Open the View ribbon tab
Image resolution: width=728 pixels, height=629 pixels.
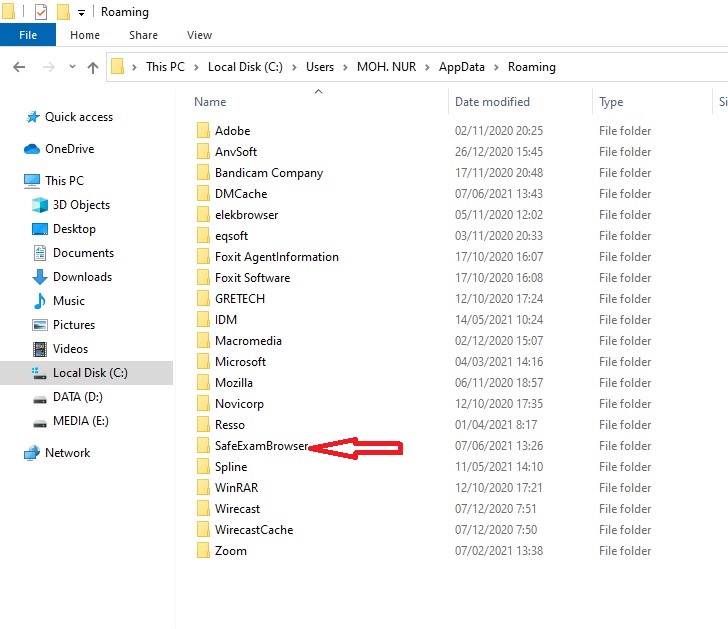coord(200,35)
